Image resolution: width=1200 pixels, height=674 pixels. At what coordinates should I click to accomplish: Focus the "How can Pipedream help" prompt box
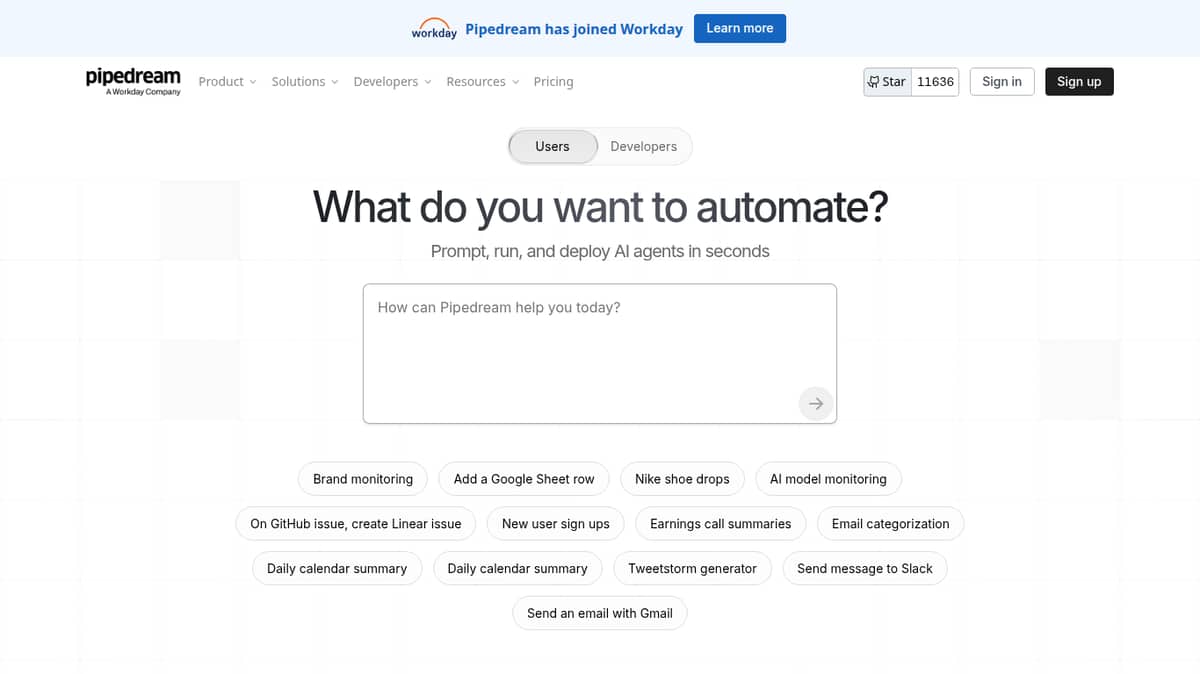pos(600,354)
